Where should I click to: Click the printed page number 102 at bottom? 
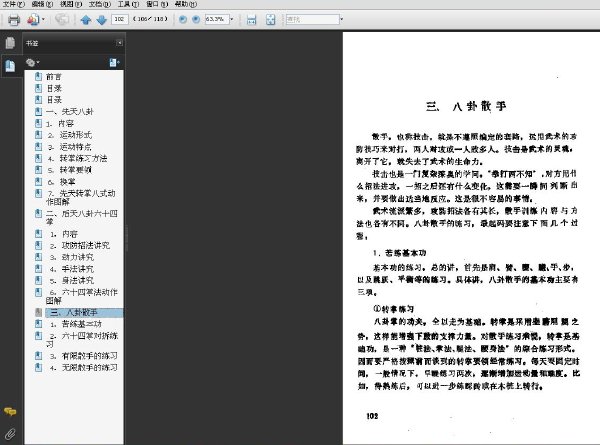click(x=372, y=416)
